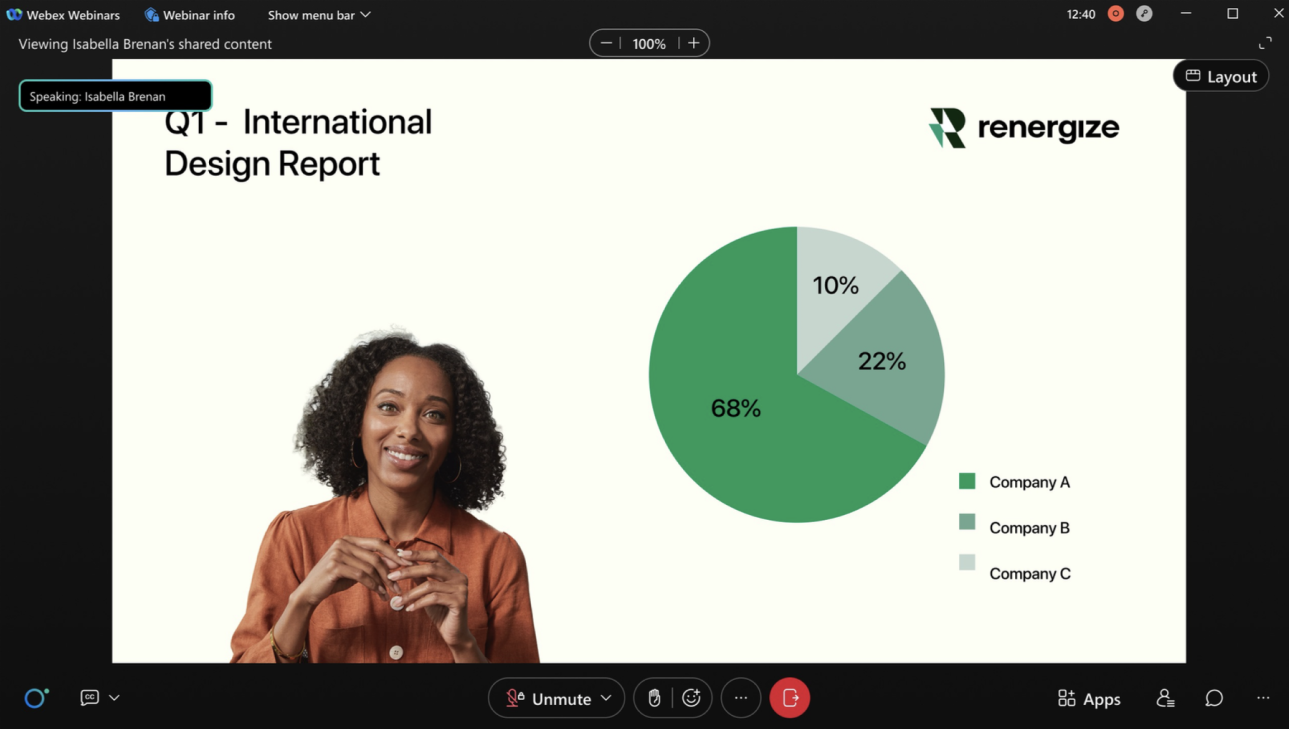Expand the Show menu bar dropdown
Image resolution: width=1289 pixels, height=729 pixels.
(319, 15)
